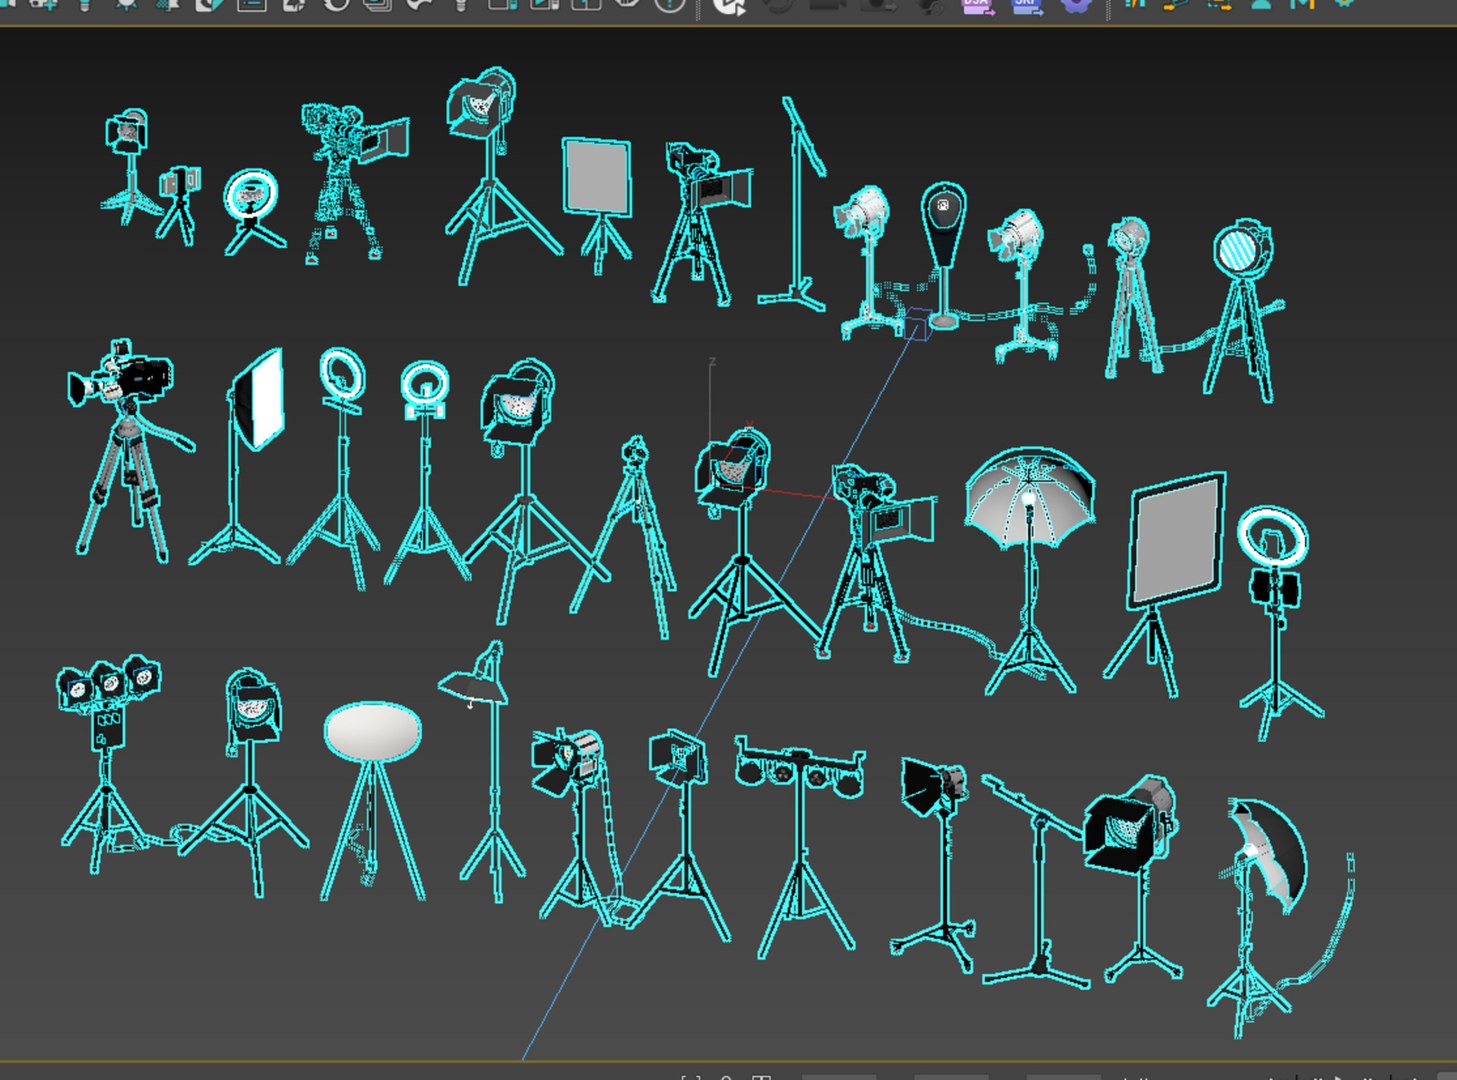Select the small tabletop ring light
Viewport: 1457px width, 1080px height.
(x=251, y=212)
